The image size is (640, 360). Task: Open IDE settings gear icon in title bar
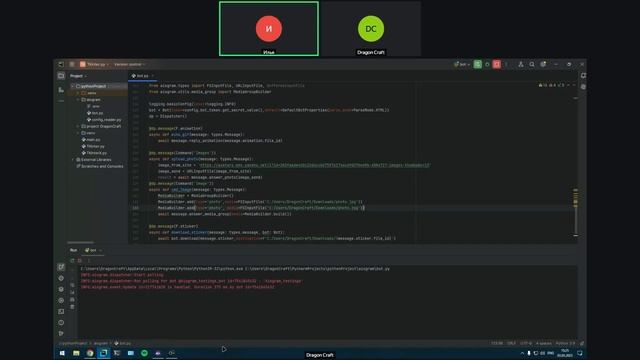pyautogui.click(x=543, y=64)
